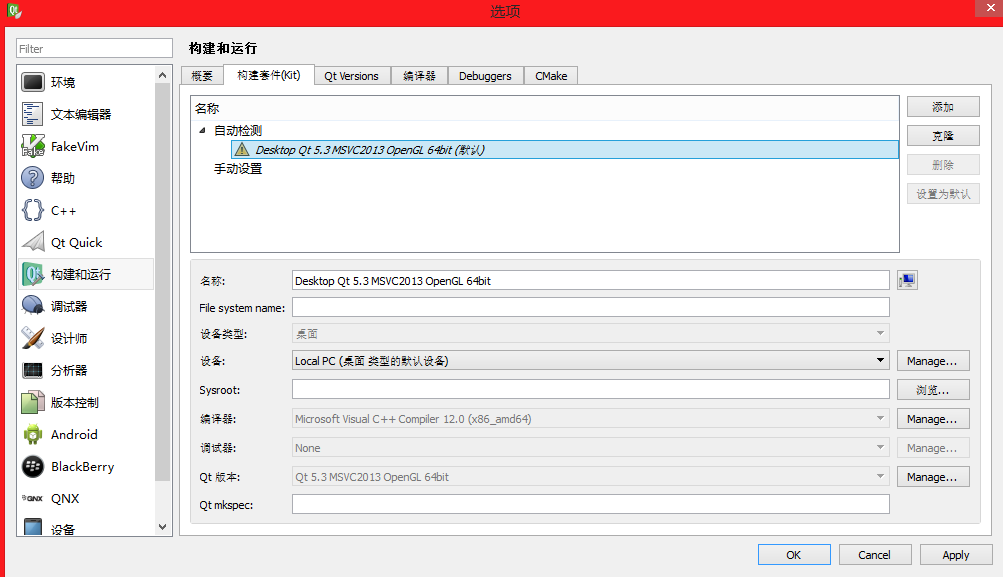This screenshot has width=1003, height=577.
Task: Focus the Filter search field
Action: 94,49
